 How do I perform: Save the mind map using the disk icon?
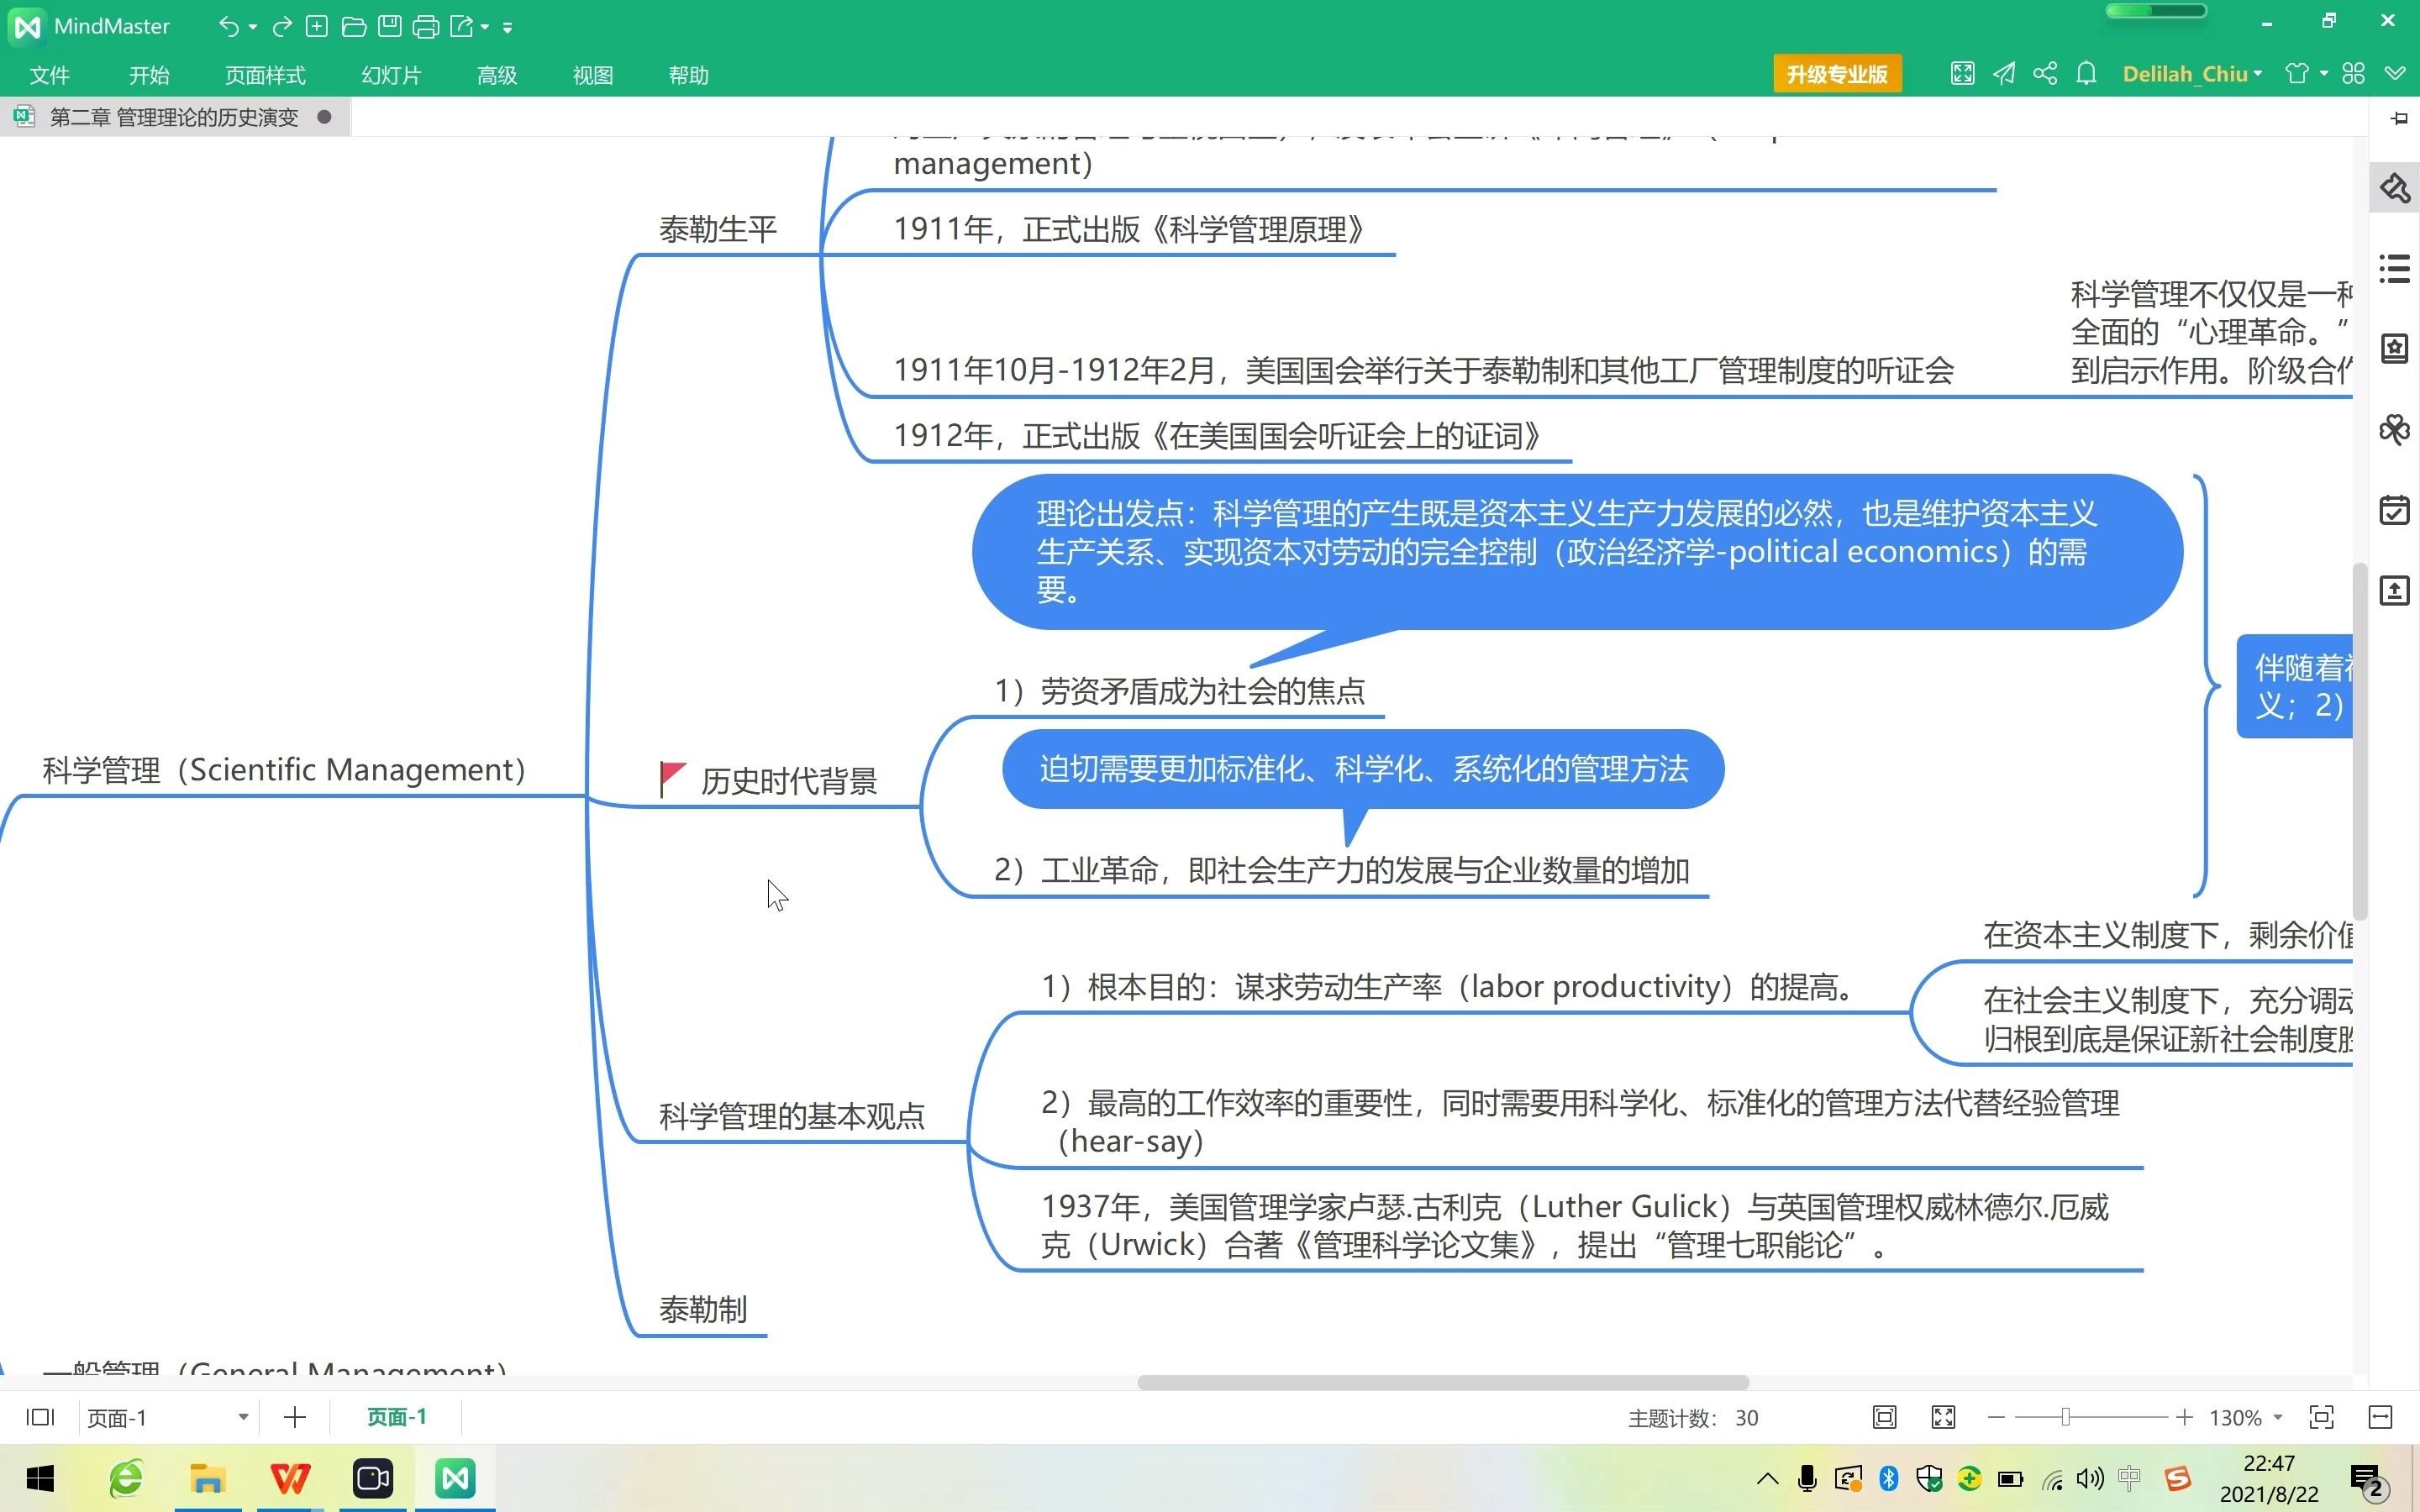(x=390, y=27)
